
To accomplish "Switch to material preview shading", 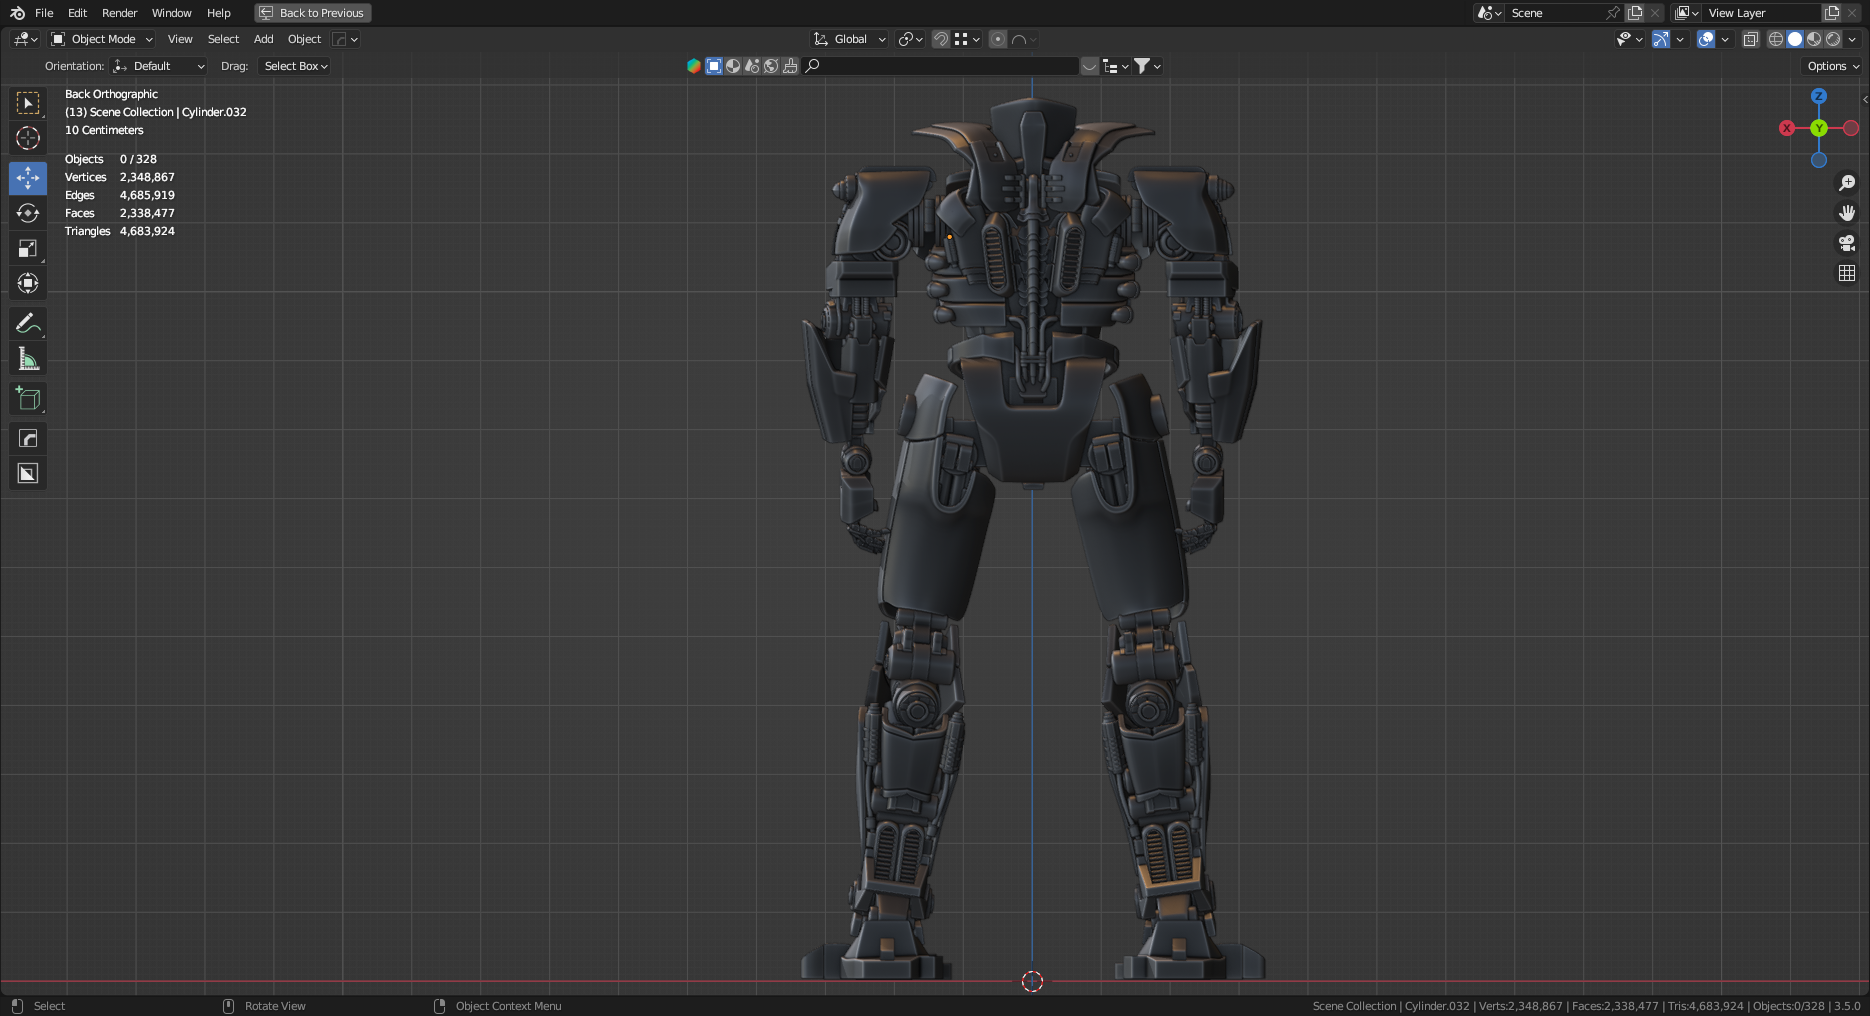I will pyautogui.click(x=1814, y=39).
